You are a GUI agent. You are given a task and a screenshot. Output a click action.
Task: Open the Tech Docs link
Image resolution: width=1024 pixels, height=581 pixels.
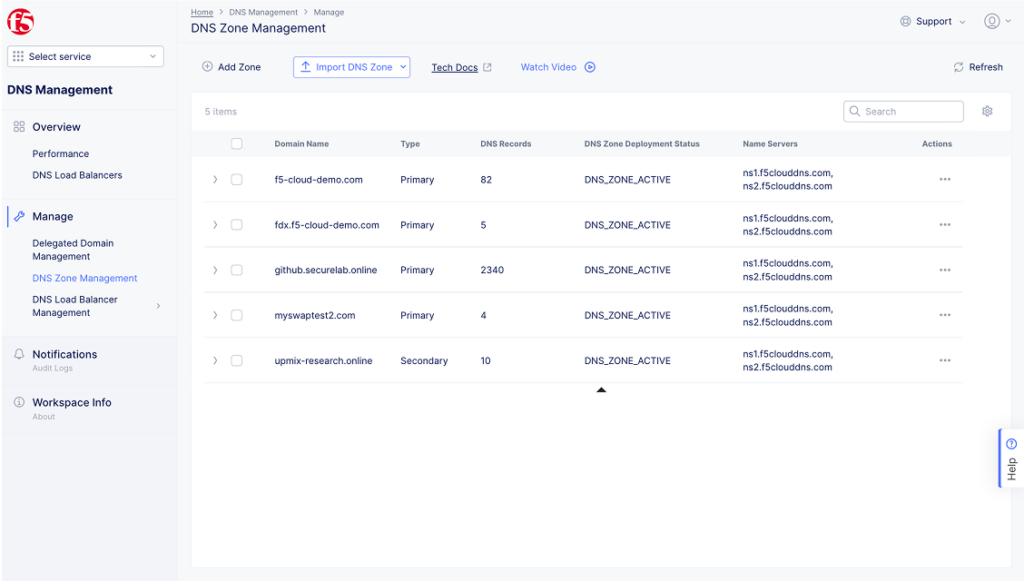(x=455, y=67)
